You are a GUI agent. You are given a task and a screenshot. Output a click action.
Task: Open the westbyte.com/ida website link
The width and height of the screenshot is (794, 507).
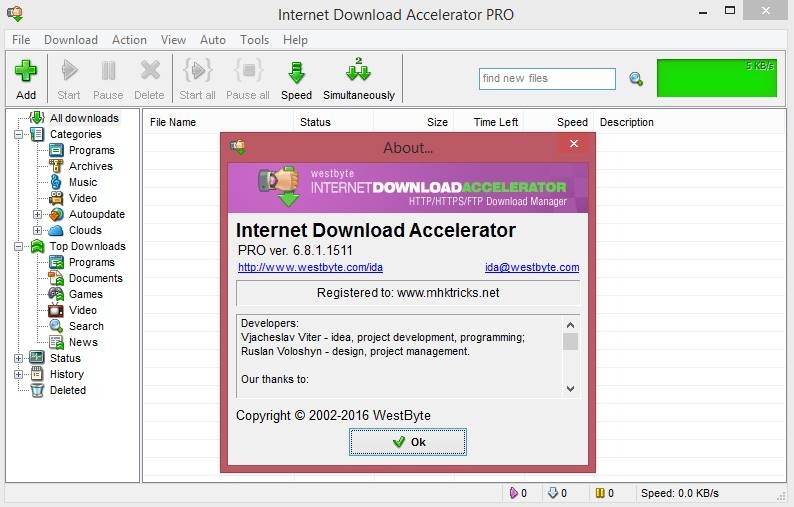tap(310, 267)
